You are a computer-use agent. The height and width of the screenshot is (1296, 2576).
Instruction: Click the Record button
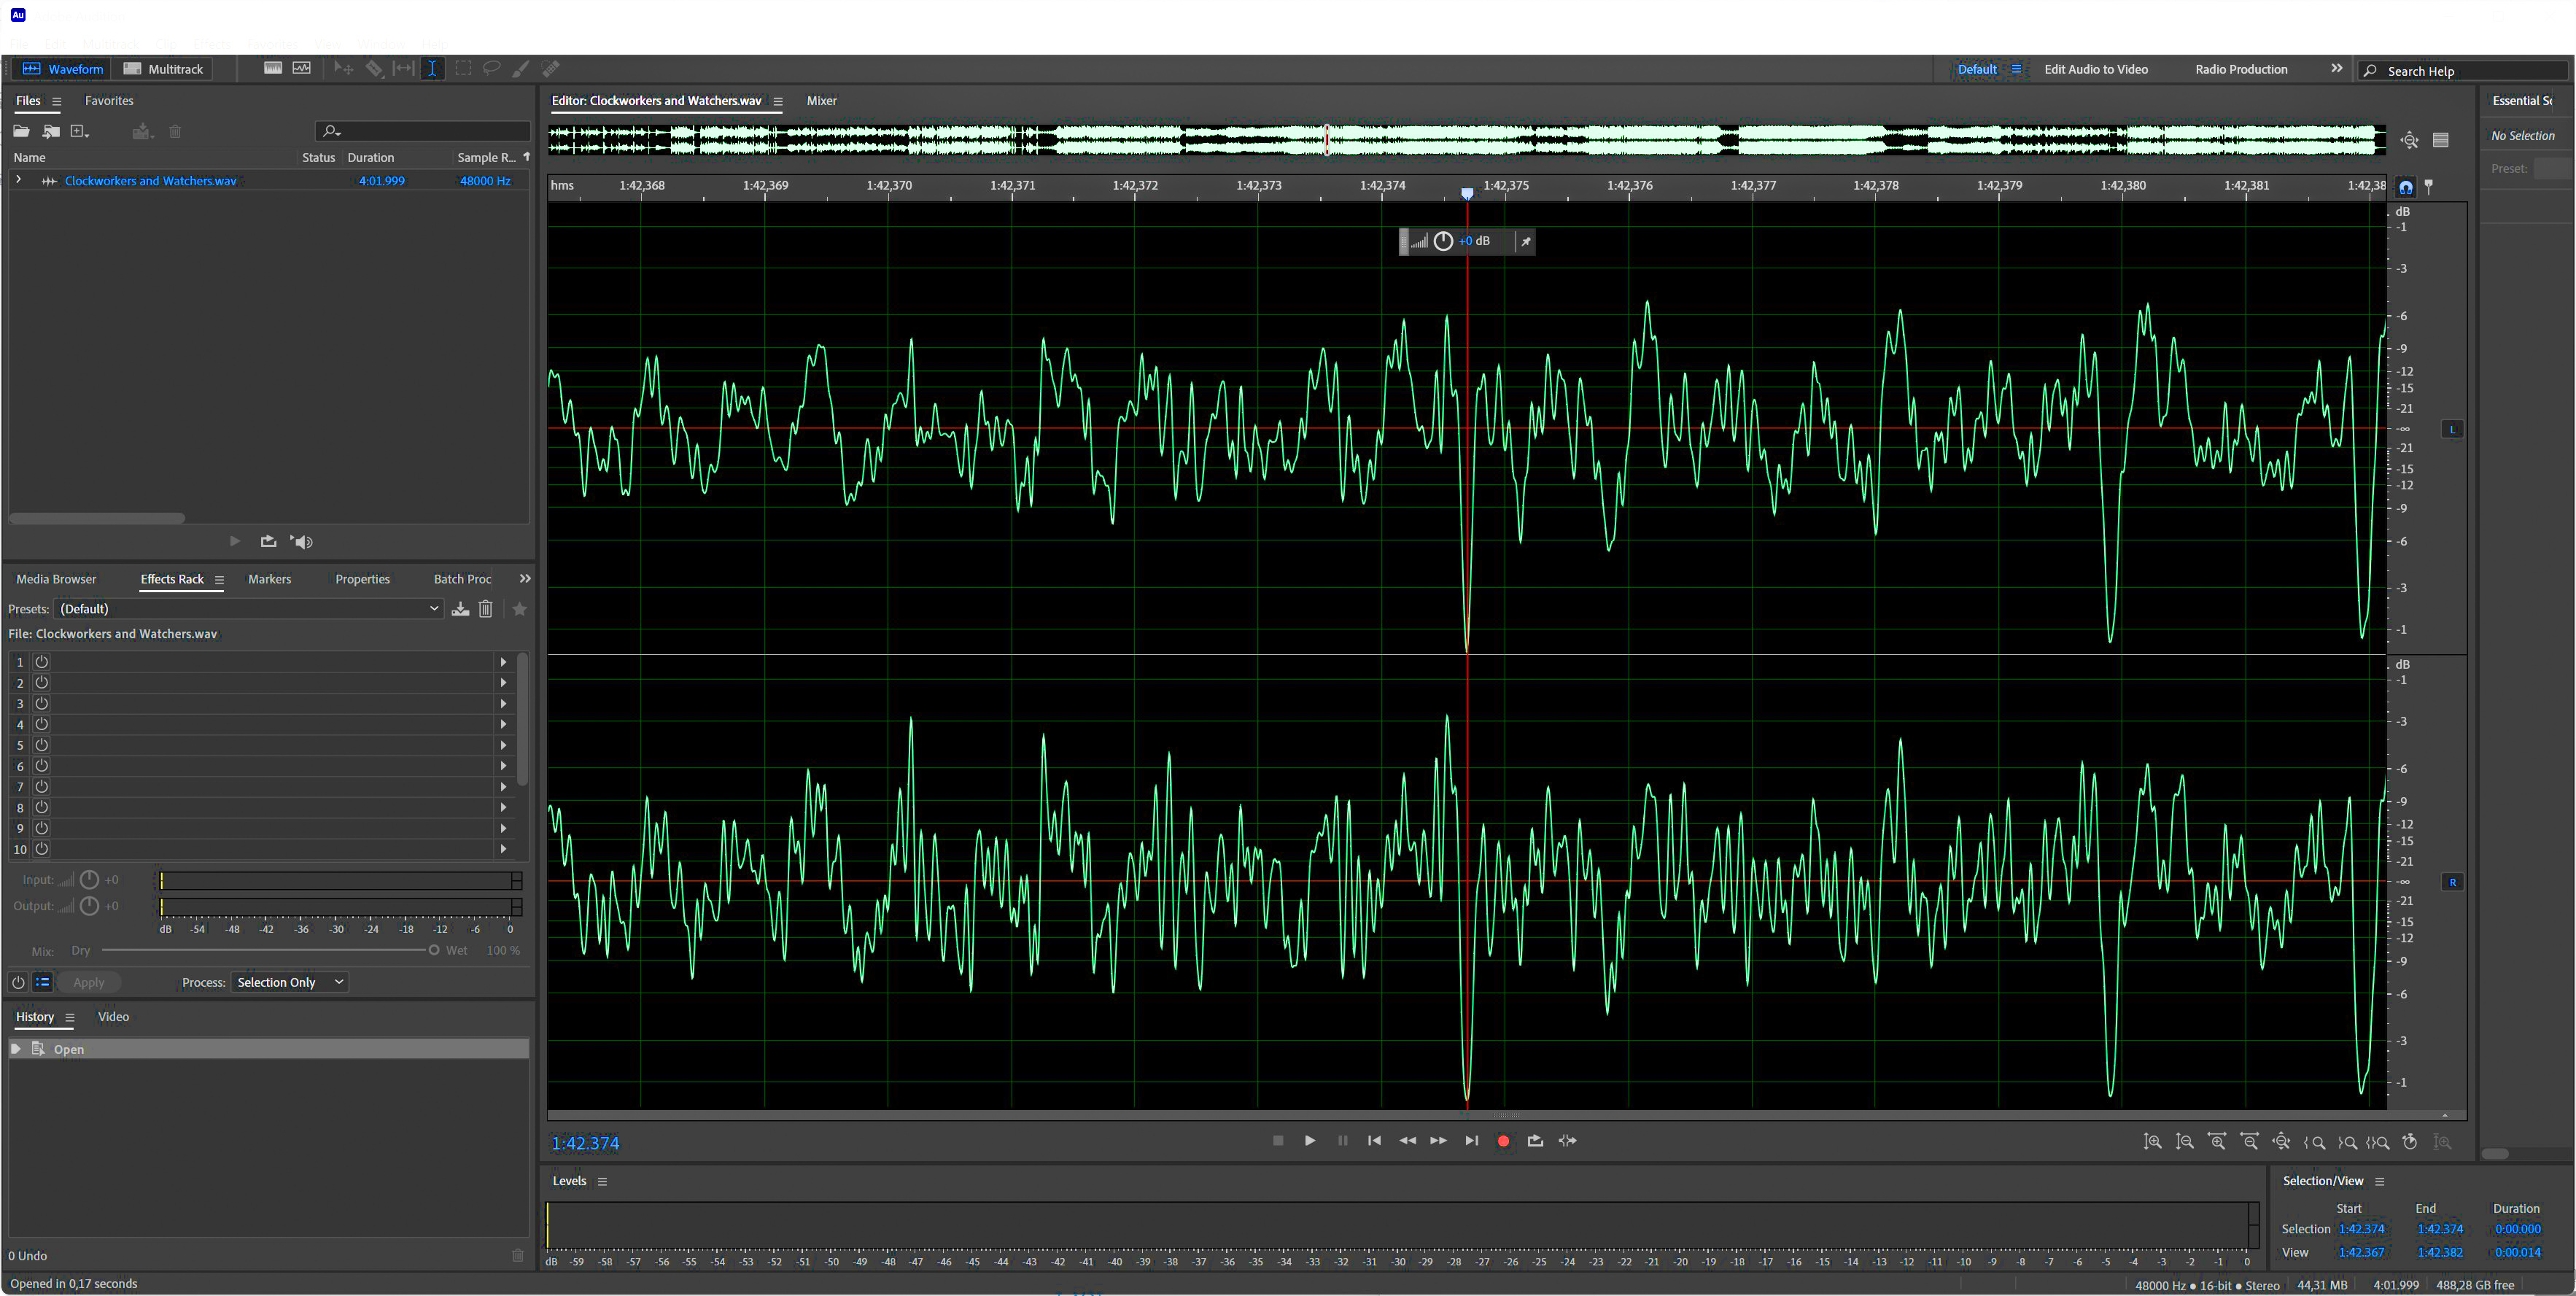coord(1502,1141)
